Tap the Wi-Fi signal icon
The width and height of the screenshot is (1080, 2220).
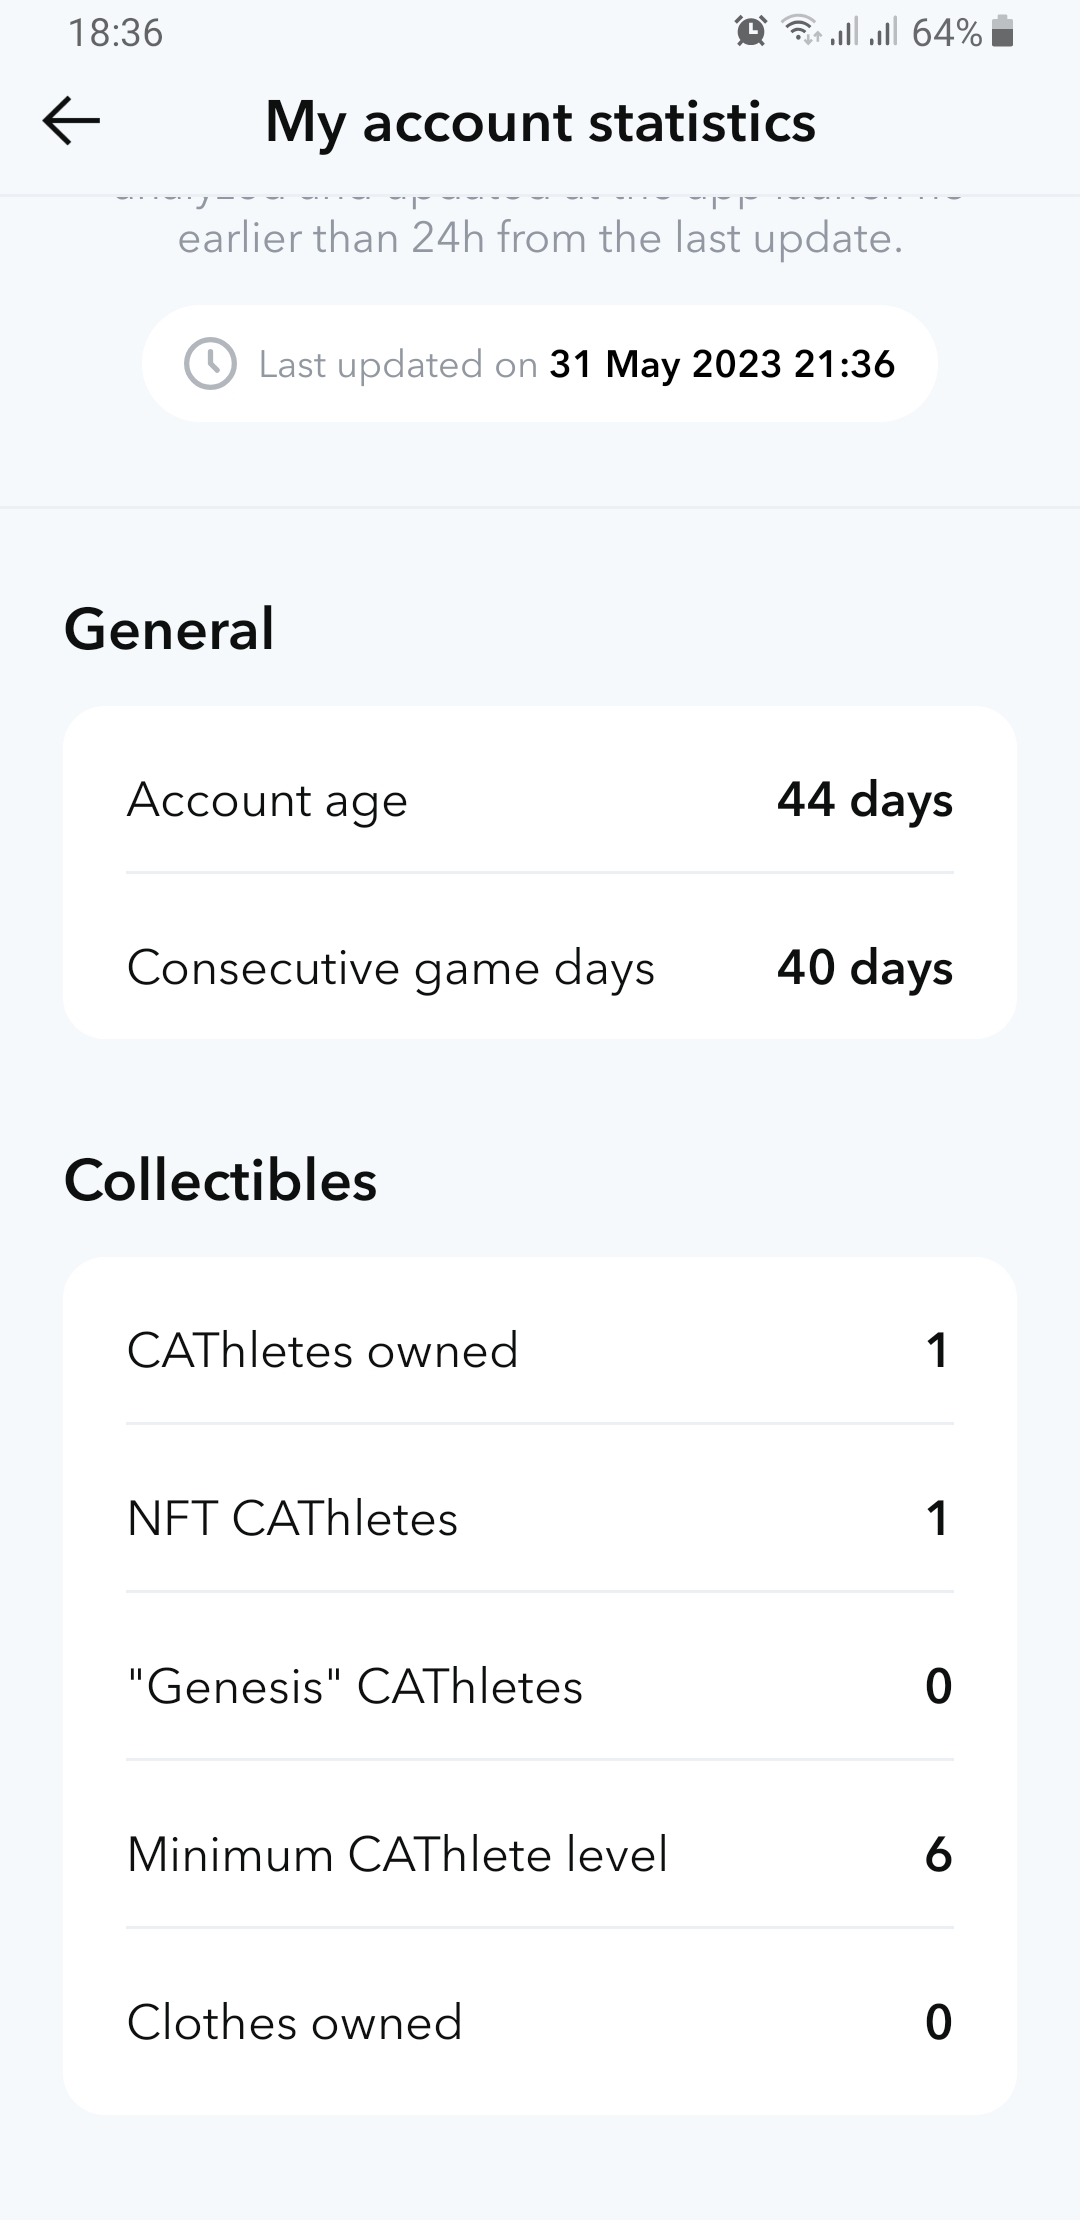pos(801,32)
